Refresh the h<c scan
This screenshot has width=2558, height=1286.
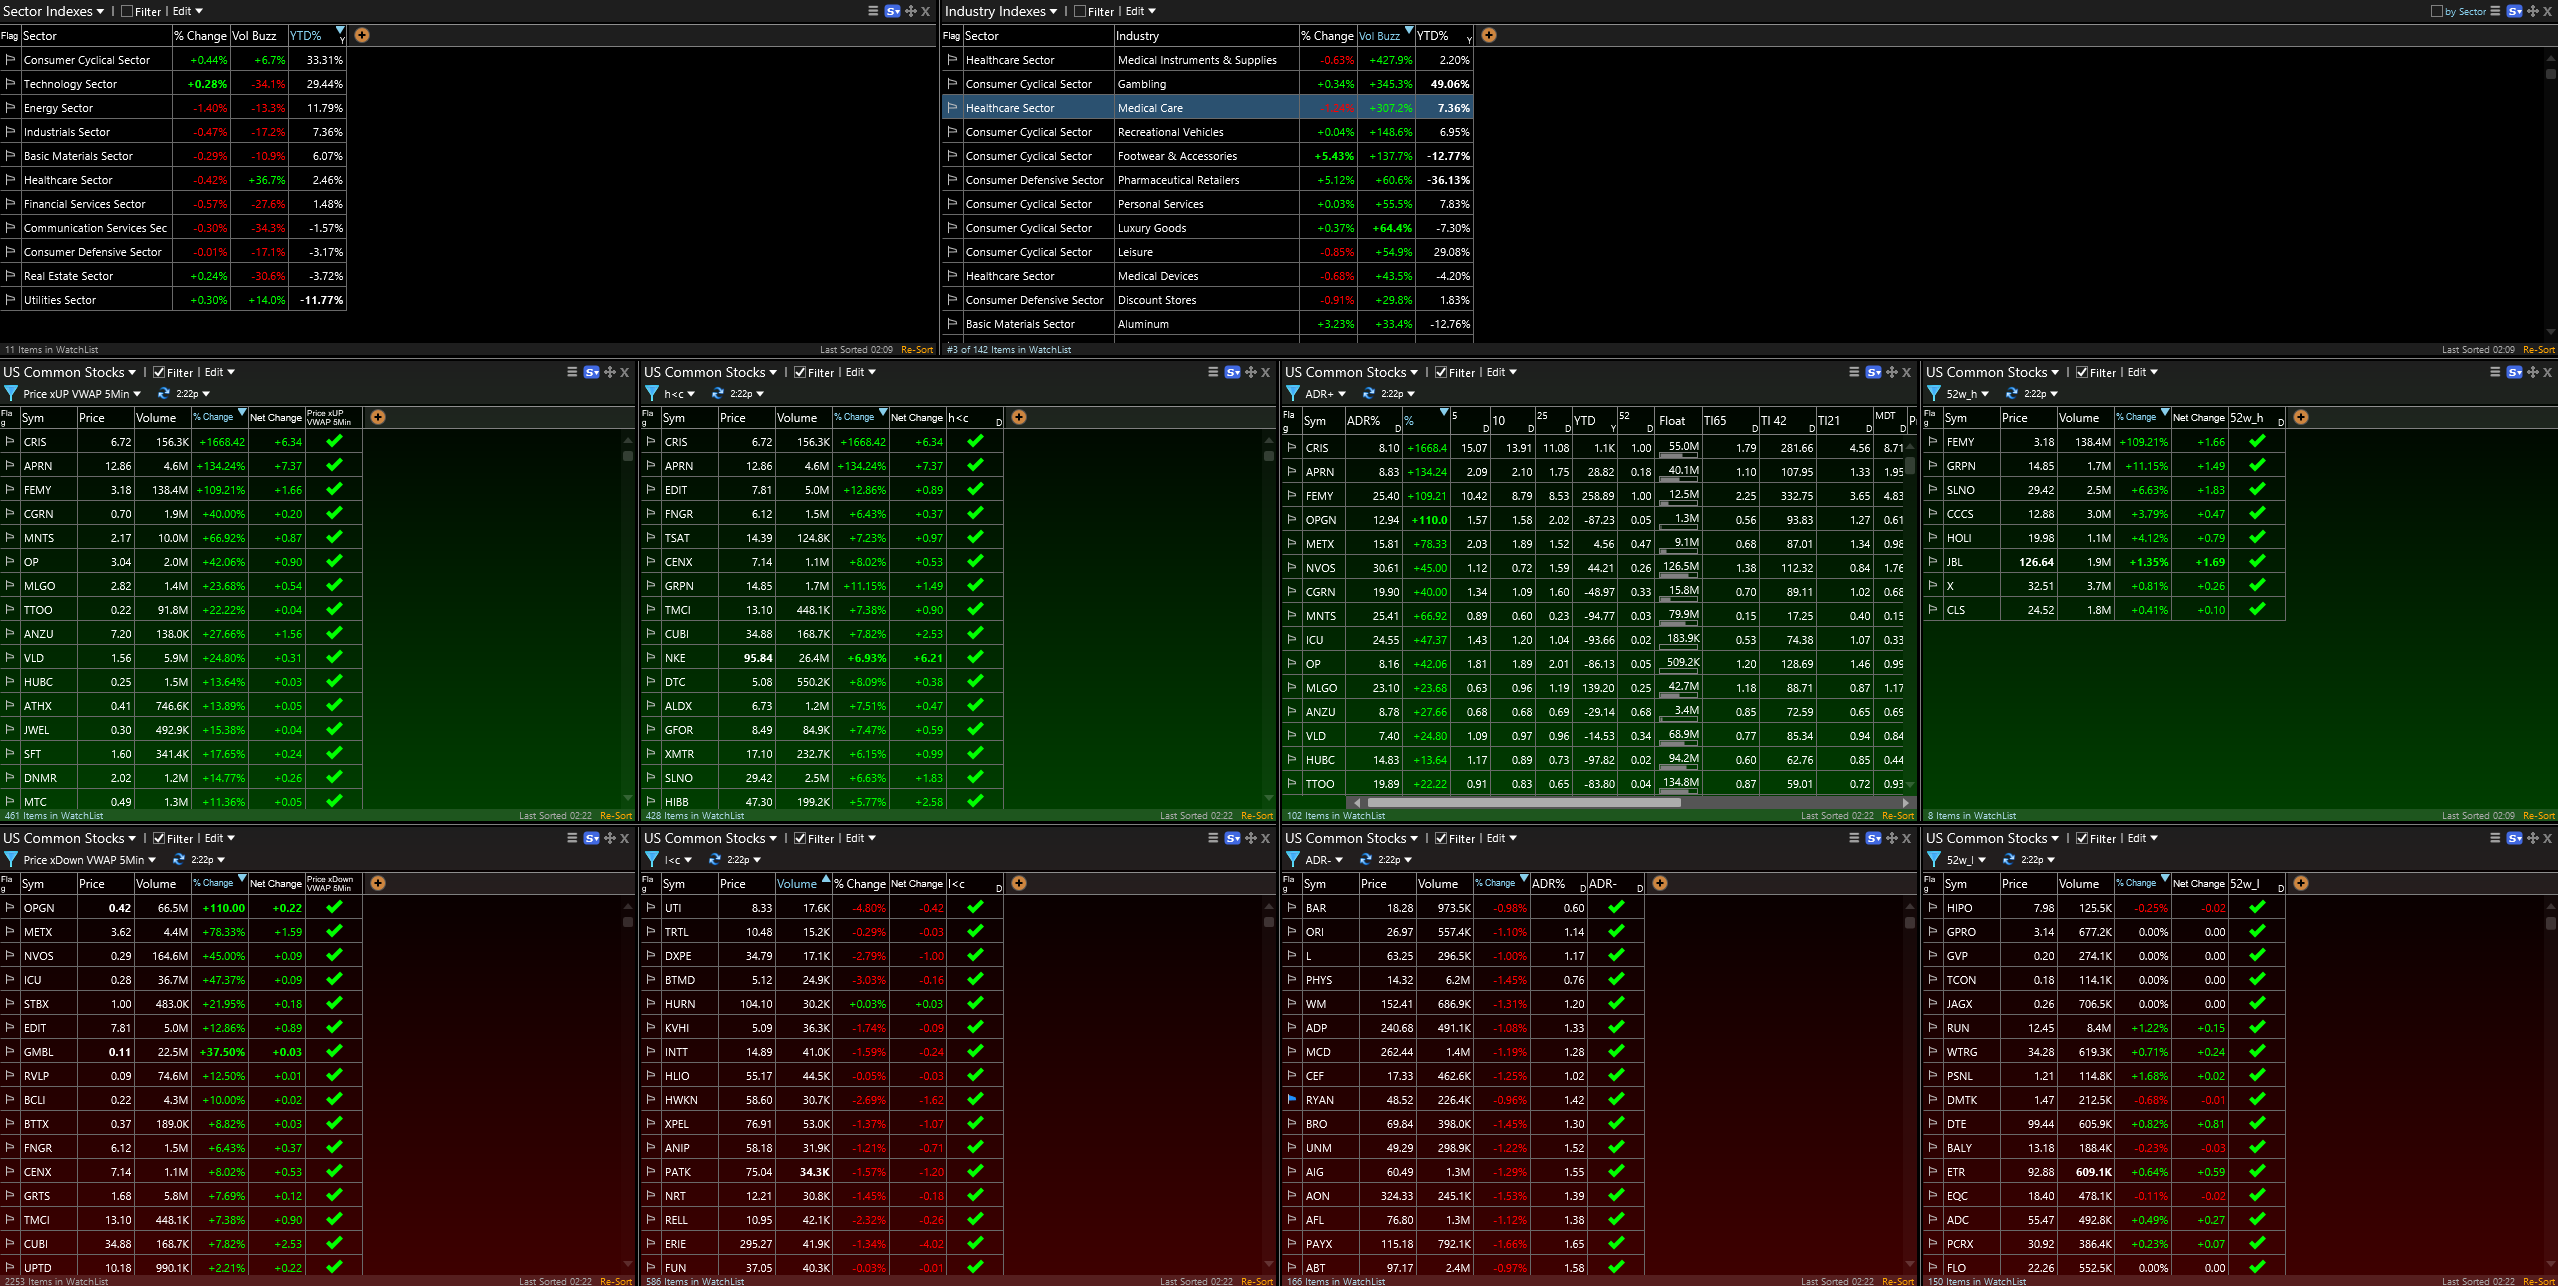717,393
